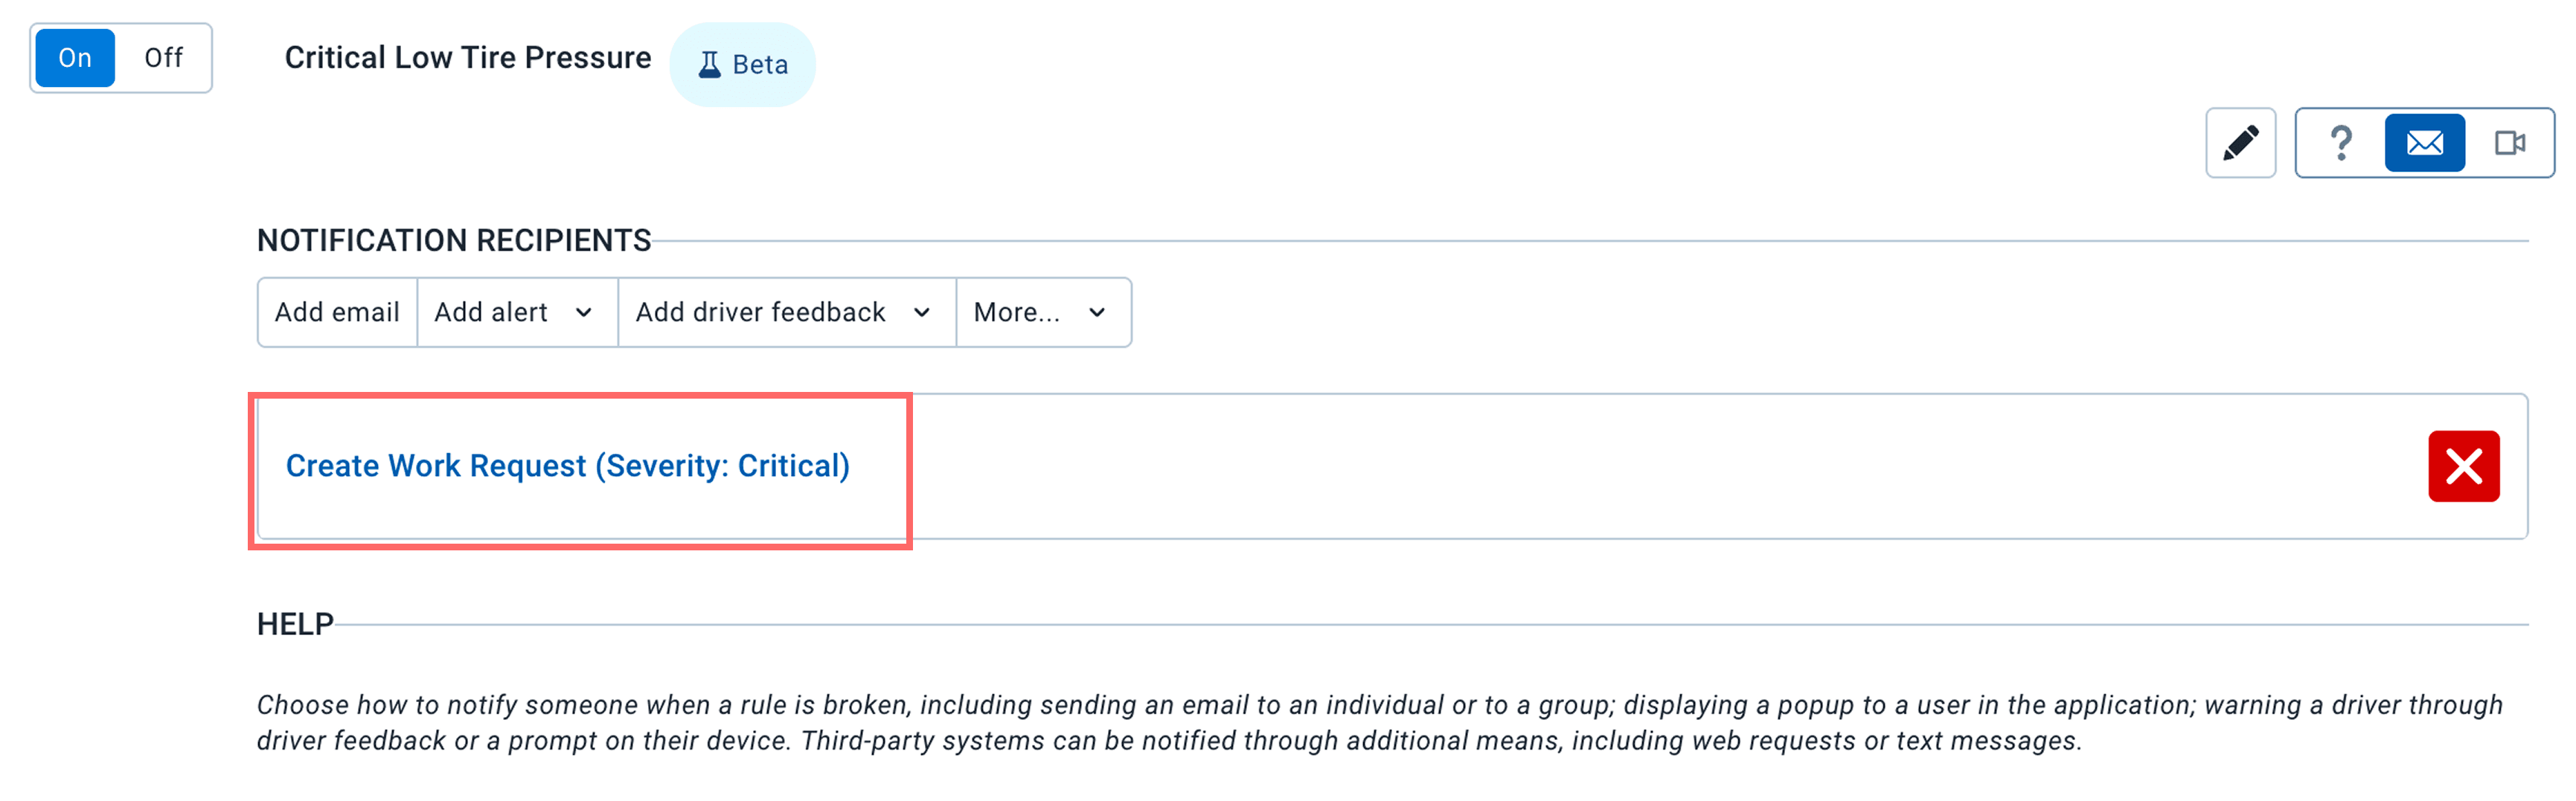Switch the rule Off
The image size is (2576, 801).
(163, 58)
